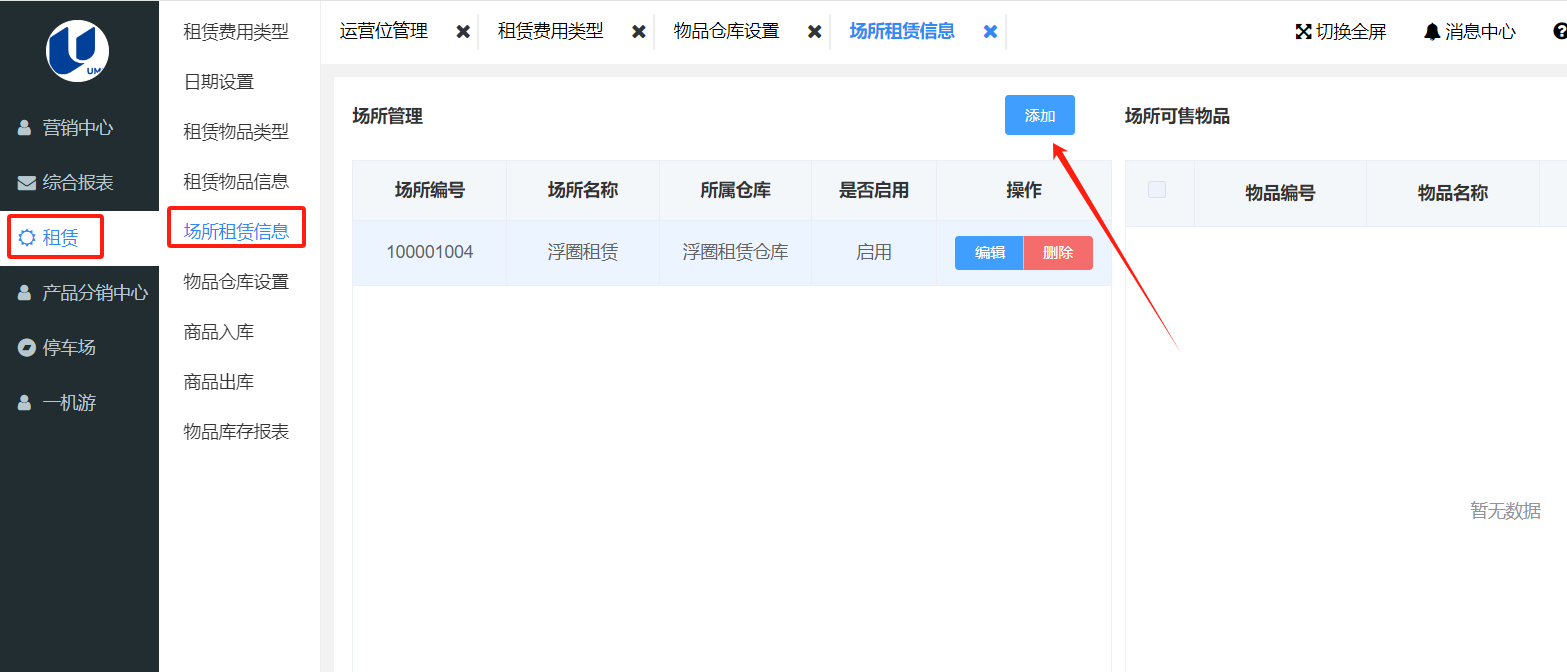Viewport: 1567px width, 672px height.
Task: Open 商品入库 in the submenu
Action: click(x=219, y=332)
